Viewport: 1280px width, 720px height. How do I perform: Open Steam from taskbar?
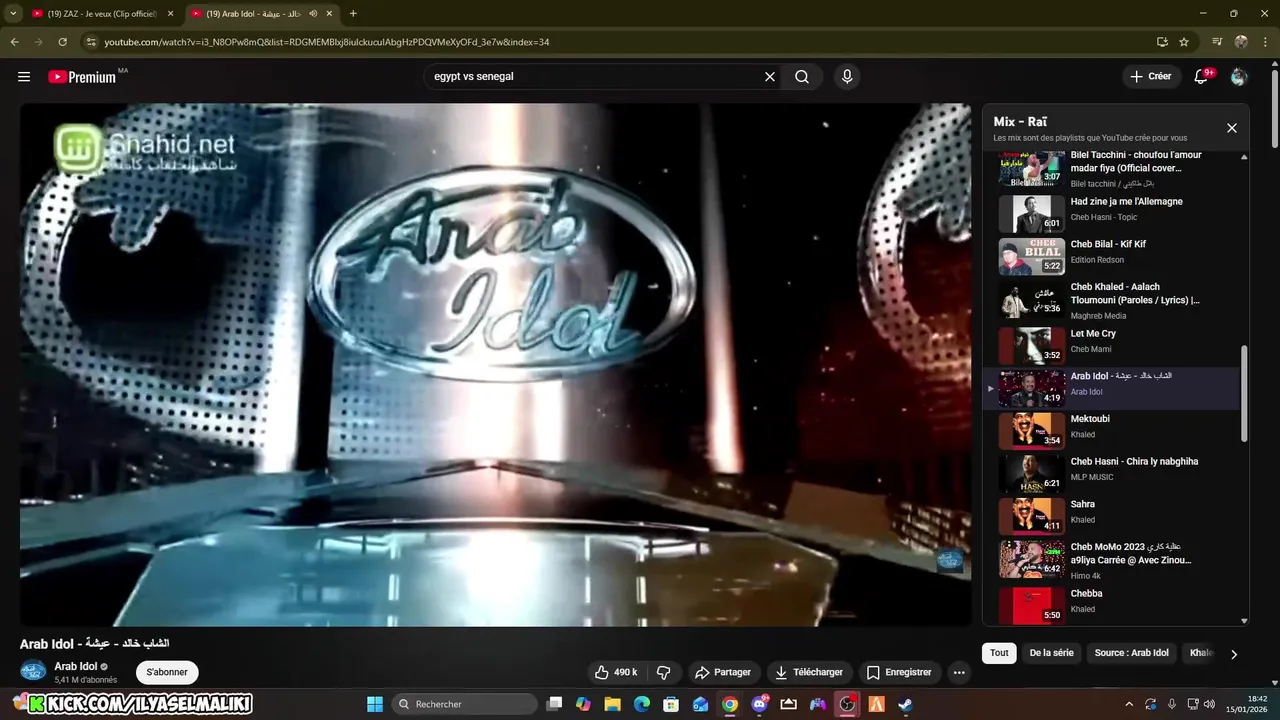(x=906, y=704)
